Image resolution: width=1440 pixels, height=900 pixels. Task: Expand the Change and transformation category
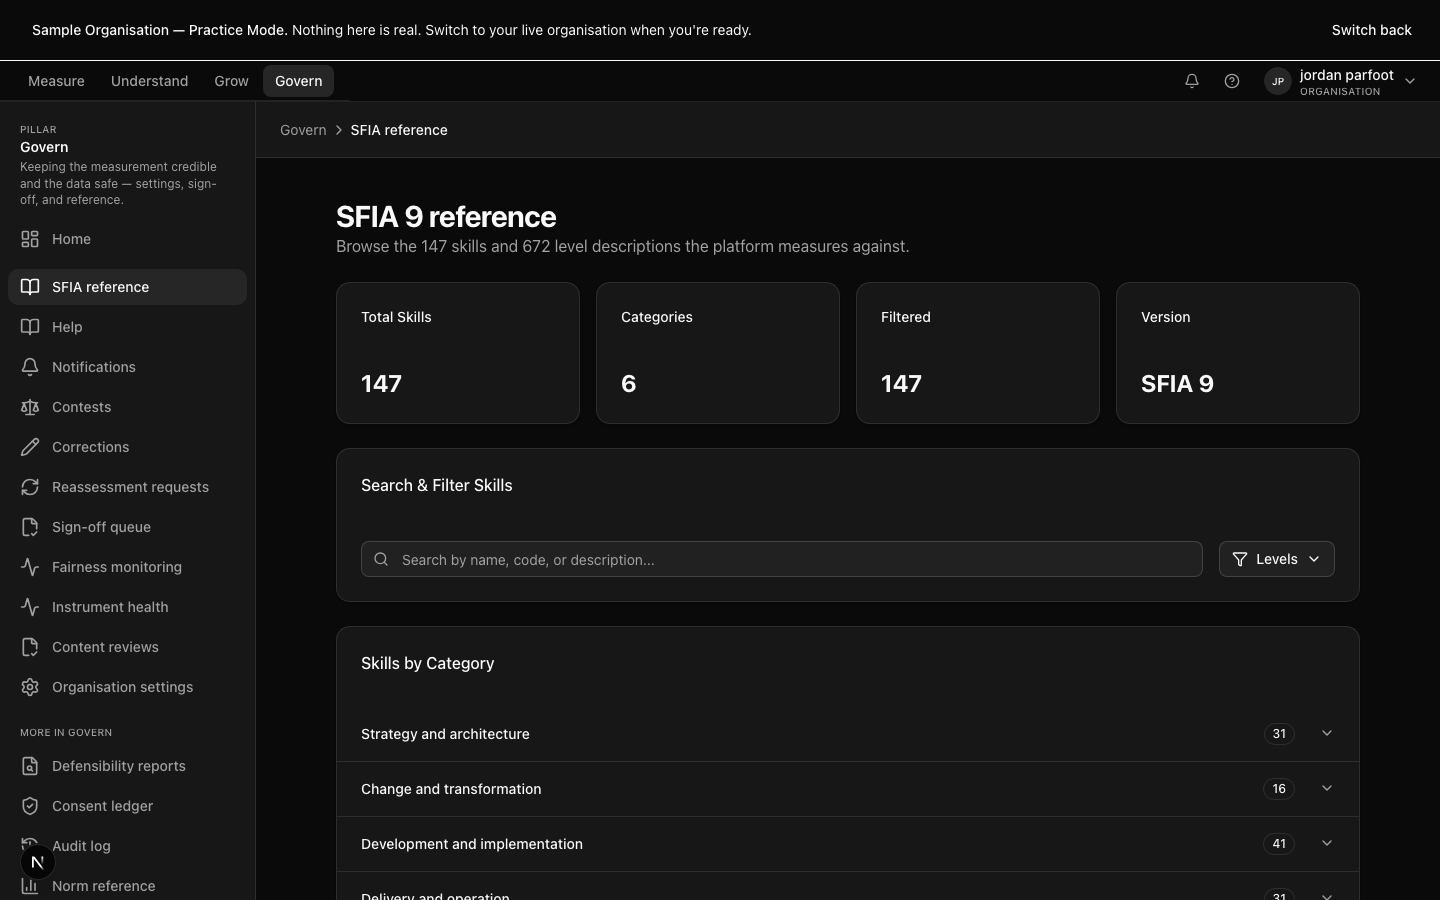point(847,789)
